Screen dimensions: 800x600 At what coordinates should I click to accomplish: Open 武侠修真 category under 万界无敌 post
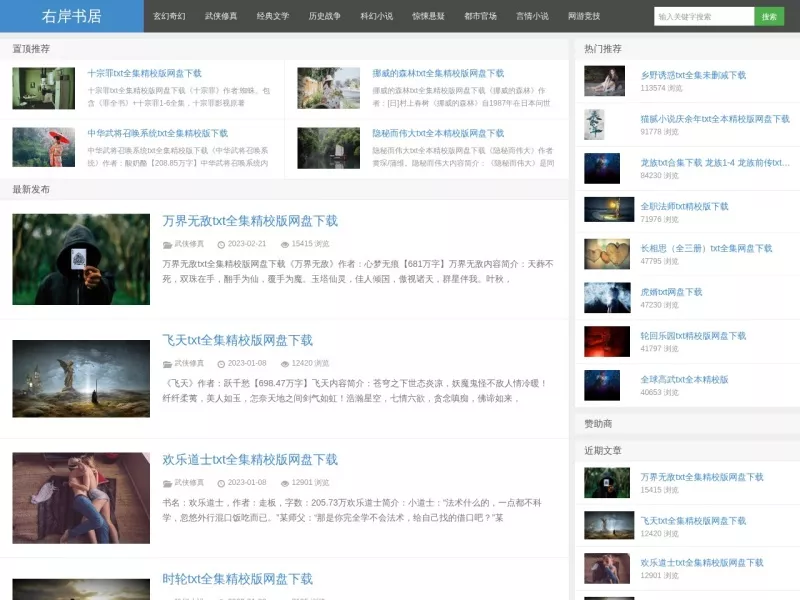pos(189,244)
